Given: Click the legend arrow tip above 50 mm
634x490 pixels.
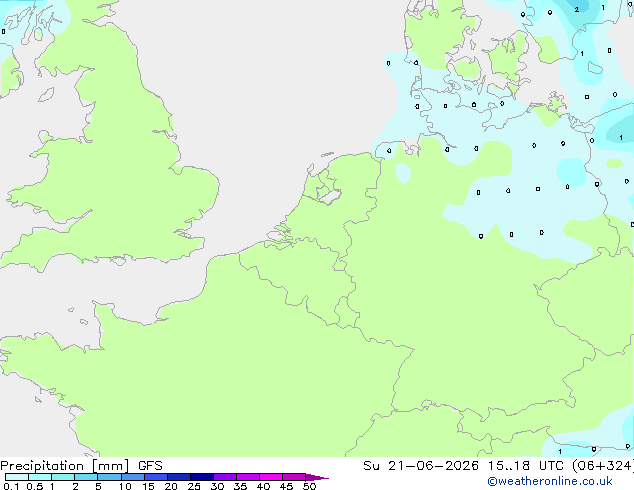Looking at the screenshot, I should pos(317,477).
